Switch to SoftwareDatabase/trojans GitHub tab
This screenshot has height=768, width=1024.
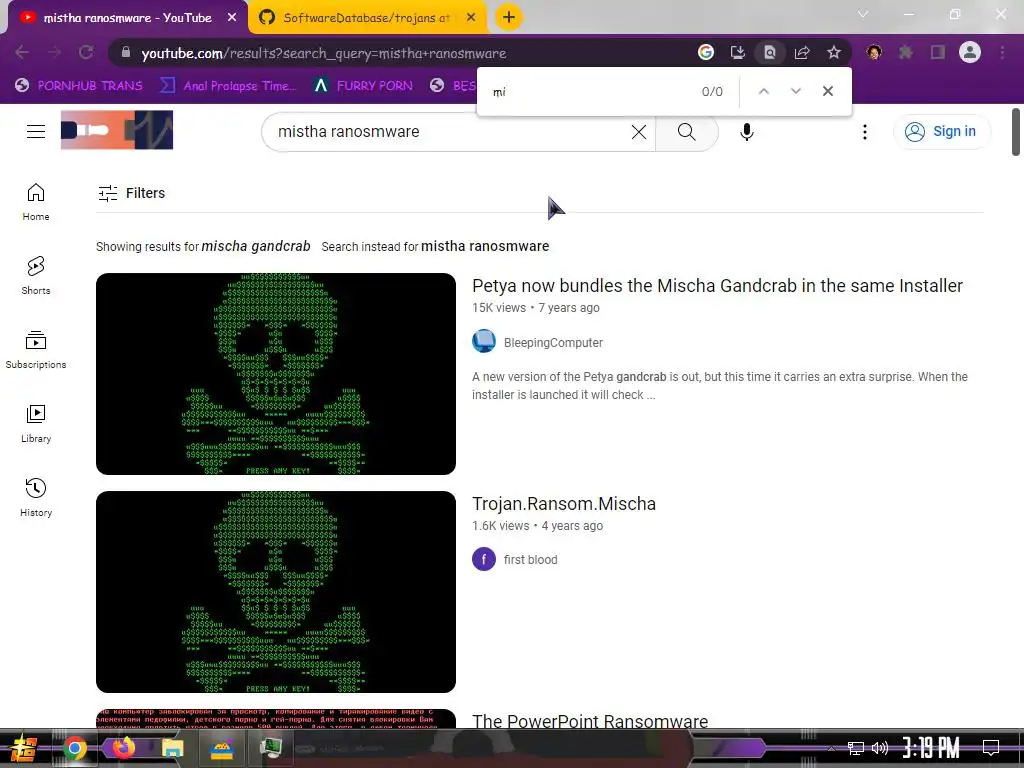(x=366, y=18)
